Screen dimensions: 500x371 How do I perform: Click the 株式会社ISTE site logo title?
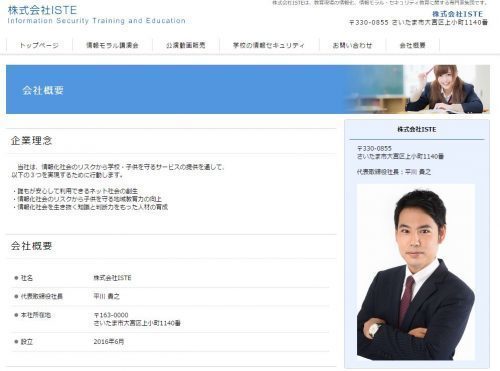click(x=42, y=10)
